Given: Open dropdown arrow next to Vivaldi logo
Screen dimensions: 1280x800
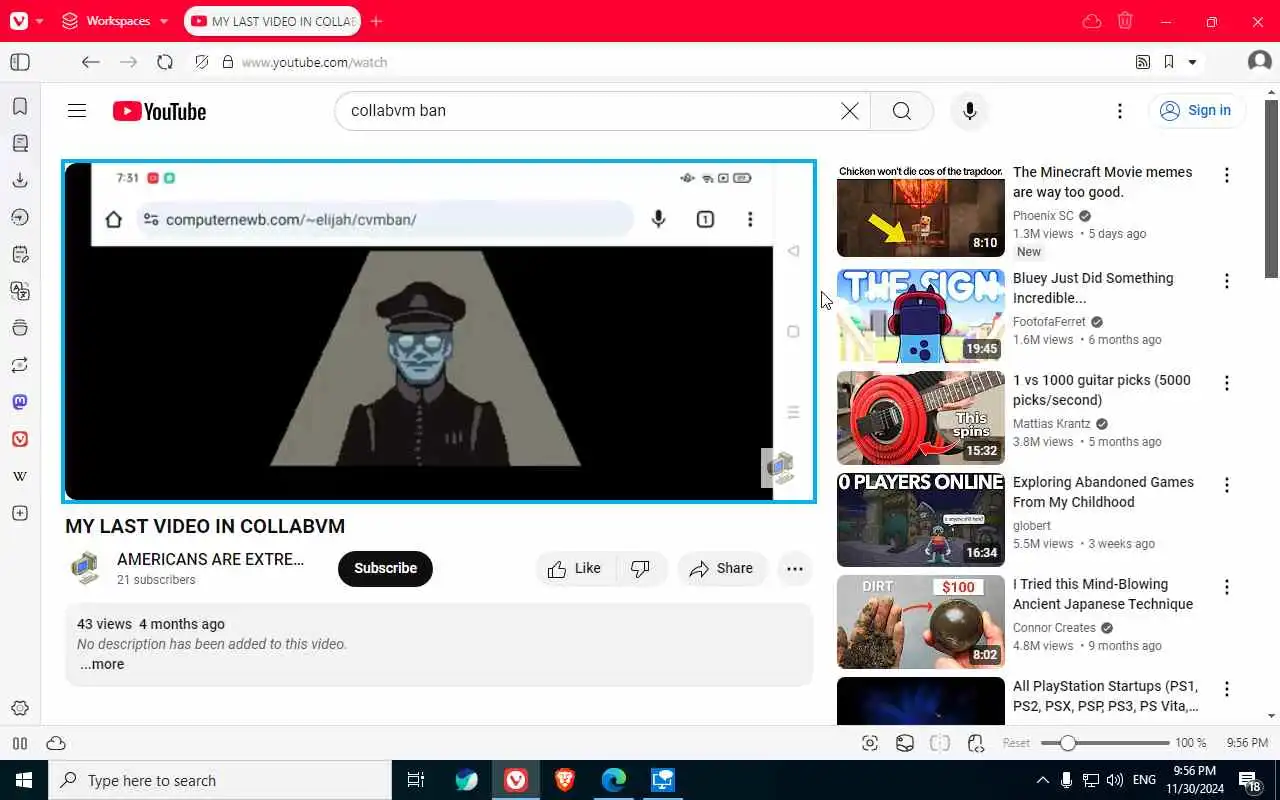Looking at the screenshot, I should pyautogui.click(x=39, y=21).
